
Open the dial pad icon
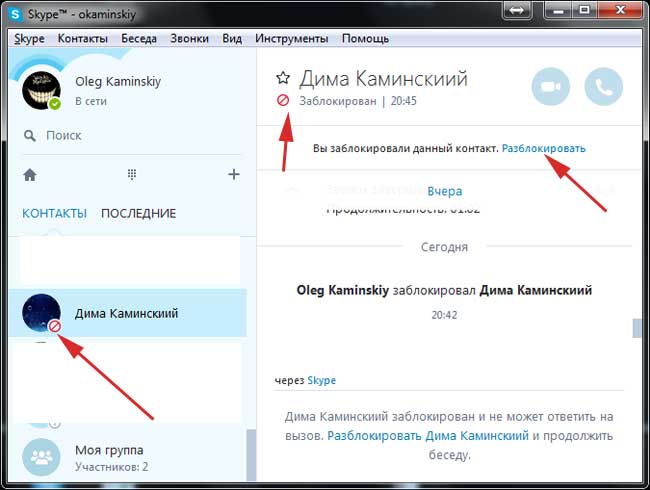(131, 175)
